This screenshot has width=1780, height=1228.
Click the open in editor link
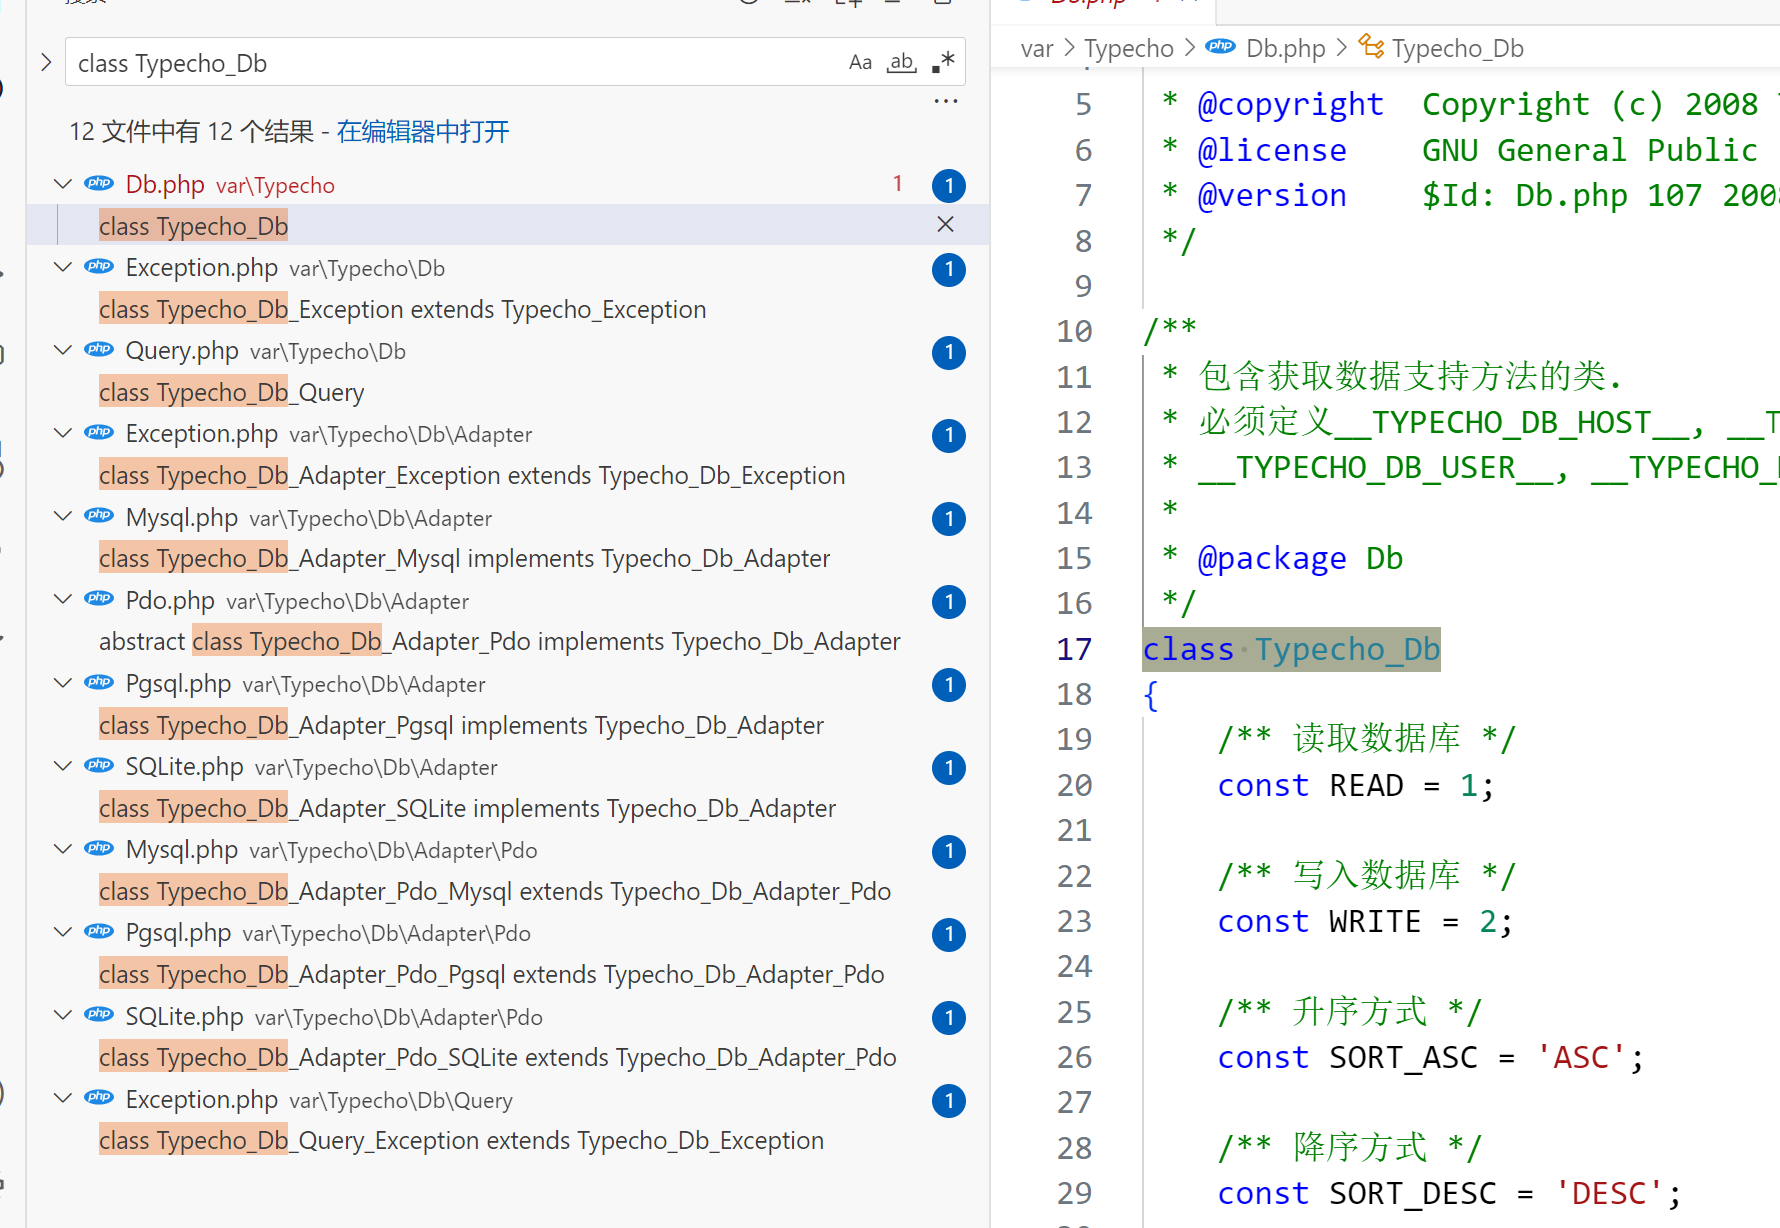pos(422,132)
